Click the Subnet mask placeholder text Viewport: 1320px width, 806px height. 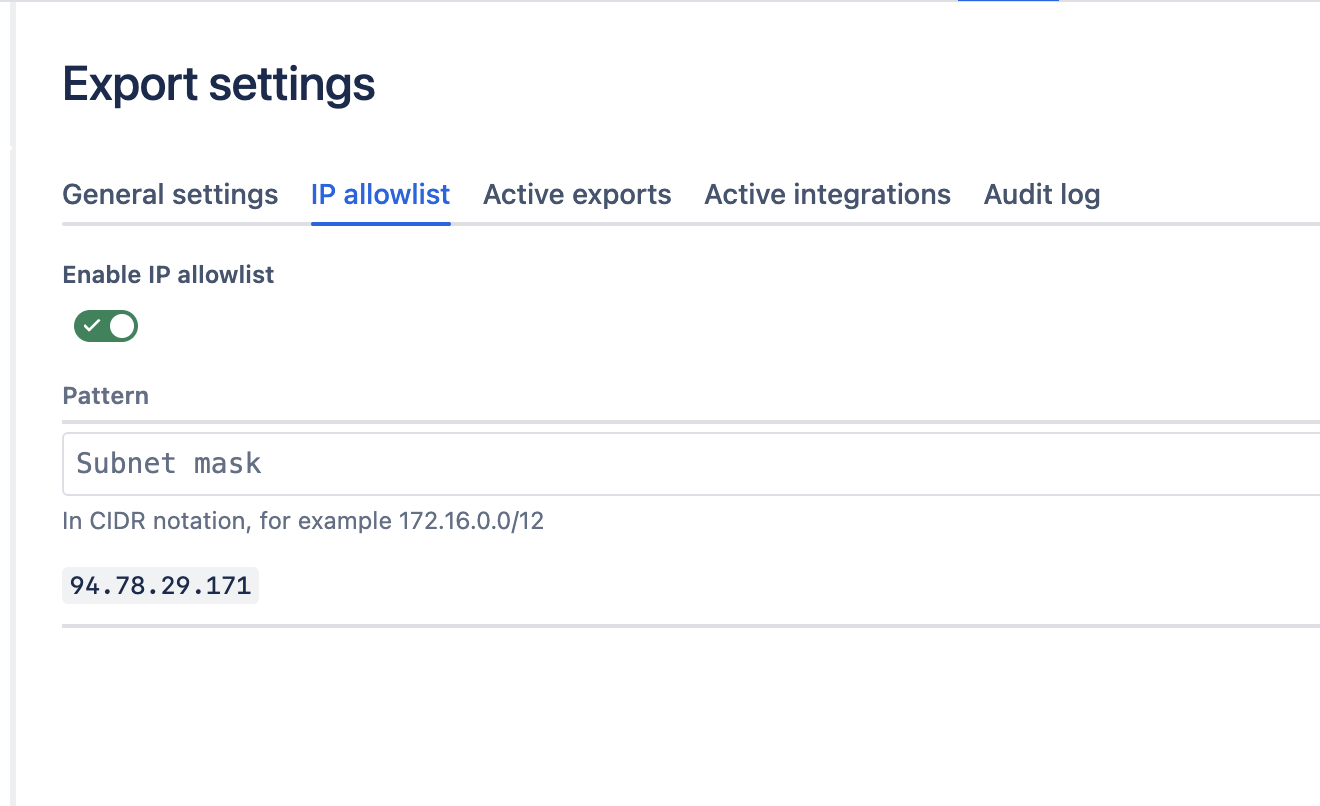point(169,464)
